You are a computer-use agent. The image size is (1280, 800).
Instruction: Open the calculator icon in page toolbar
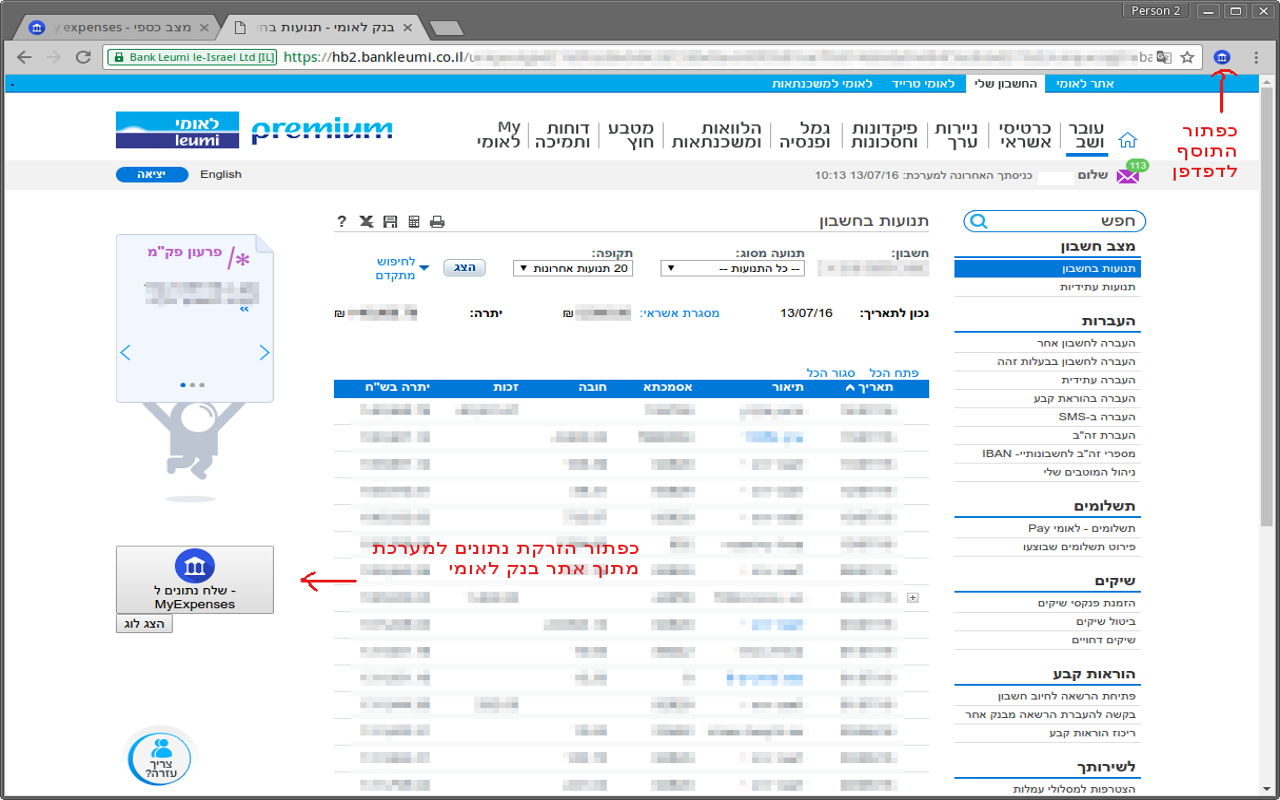click(413, 222)
